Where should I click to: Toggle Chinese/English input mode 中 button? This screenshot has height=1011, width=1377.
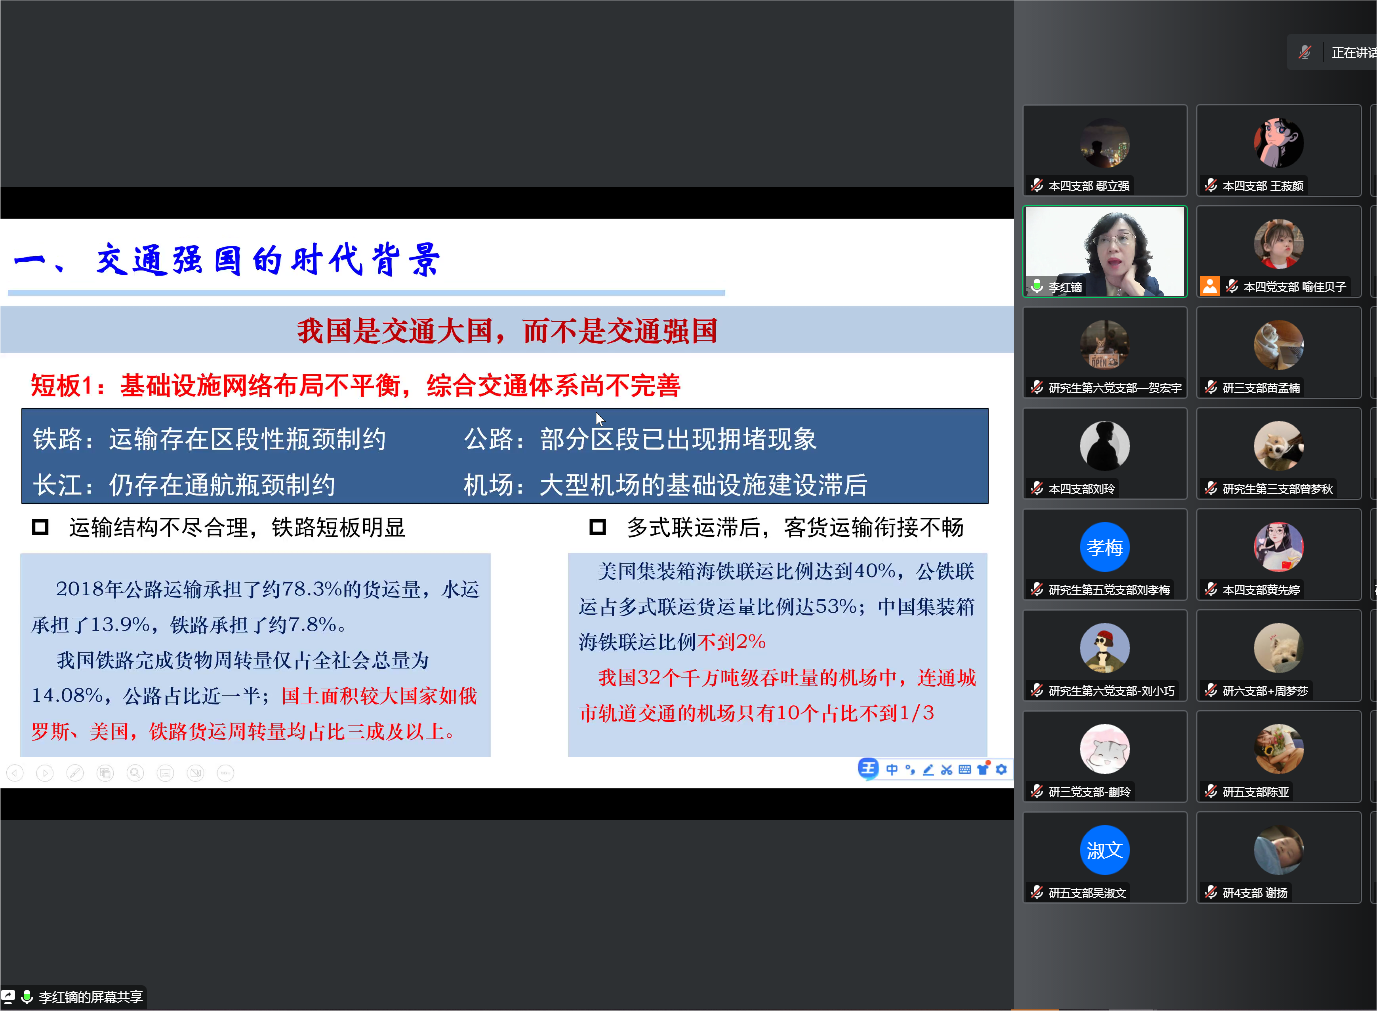pyautogui.click(x=891, y=769)
